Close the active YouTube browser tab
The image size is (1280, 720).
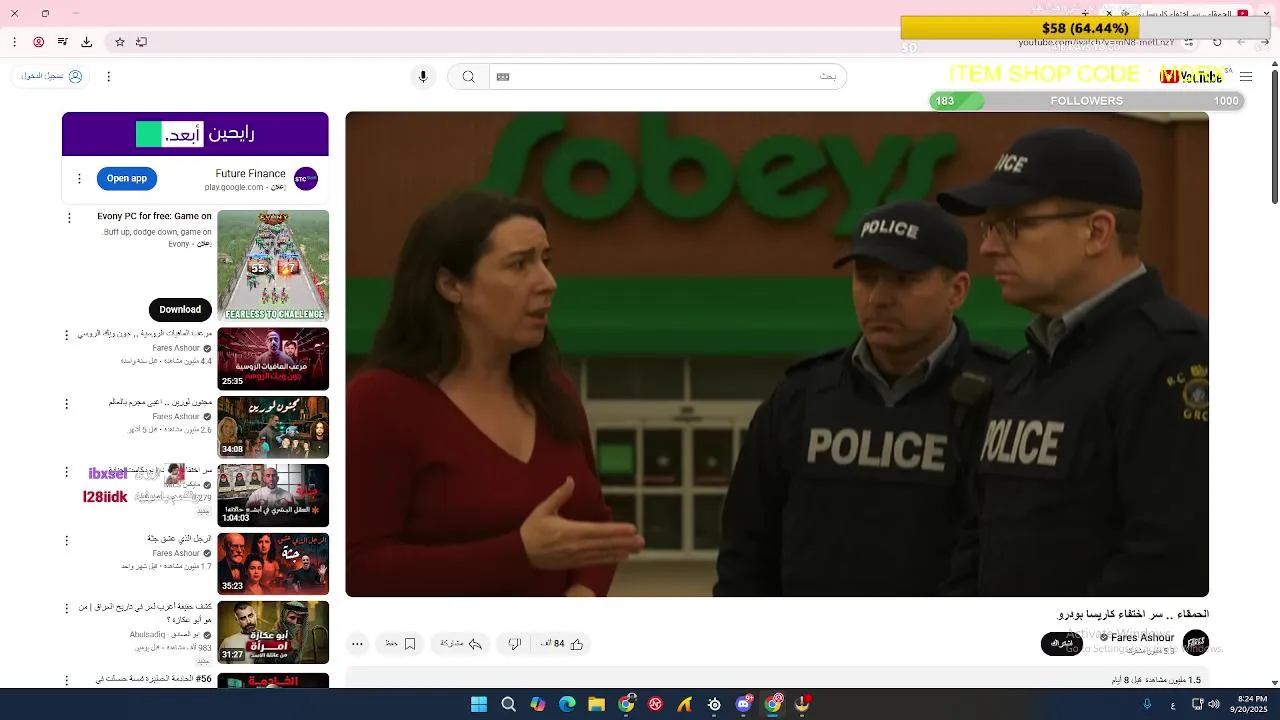[1109, 14]
